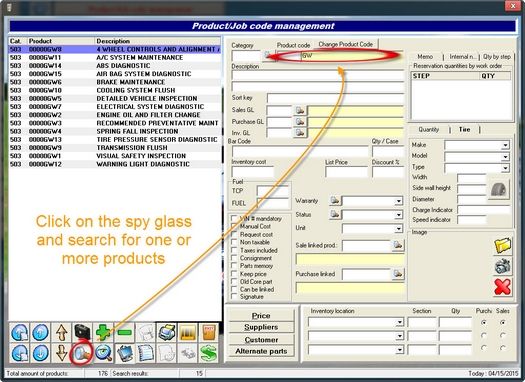
Task: Click the orange exit door icon
Action: click(x=209, y=332)
